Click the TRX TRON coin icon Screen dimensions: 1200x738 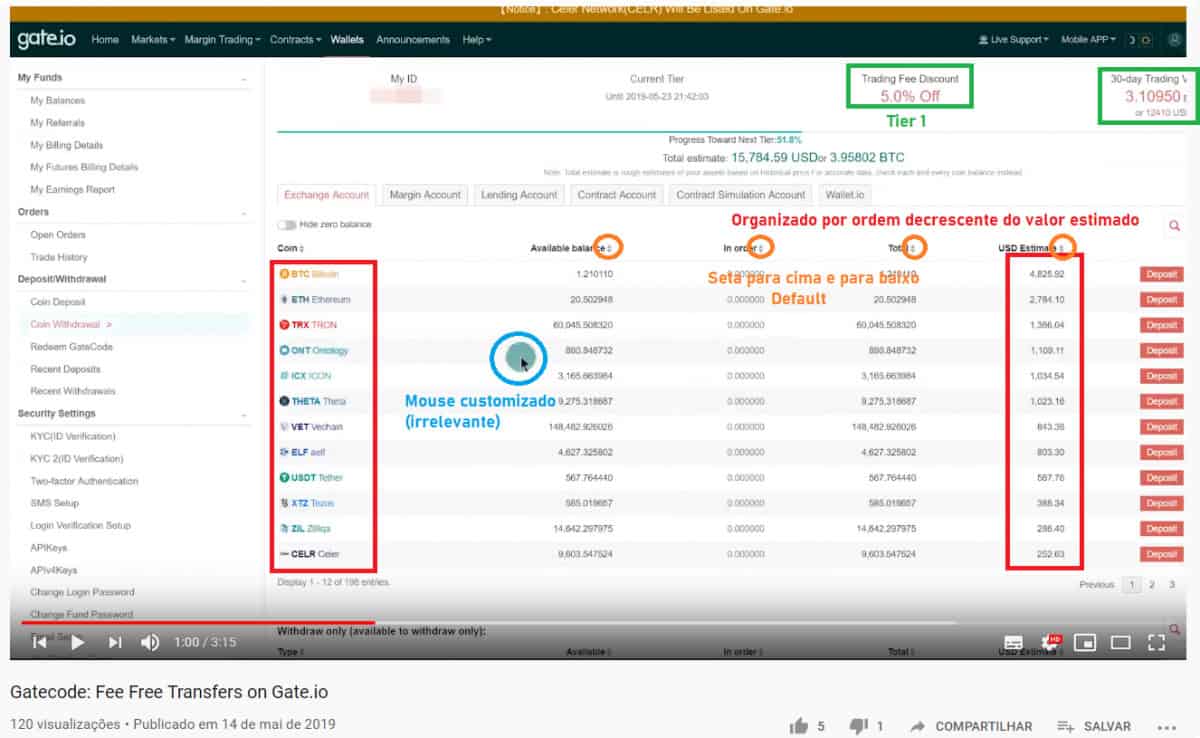click(x=284, y=325)
